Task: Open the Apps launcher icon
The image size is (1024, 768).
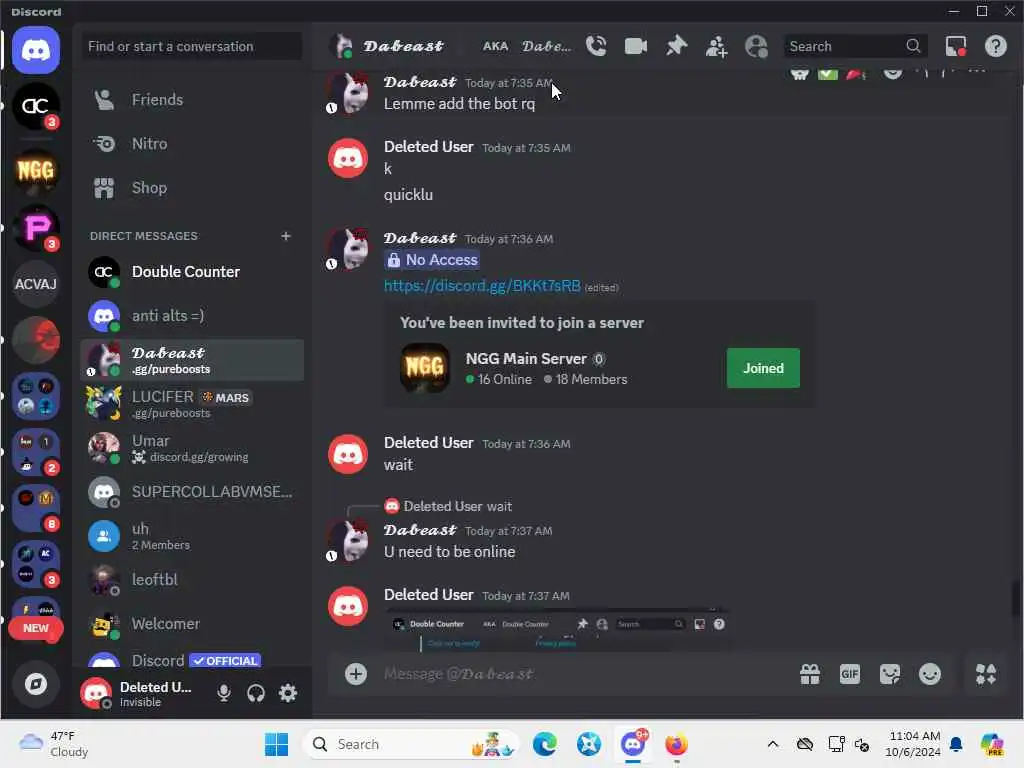Action: coord(985,674)
